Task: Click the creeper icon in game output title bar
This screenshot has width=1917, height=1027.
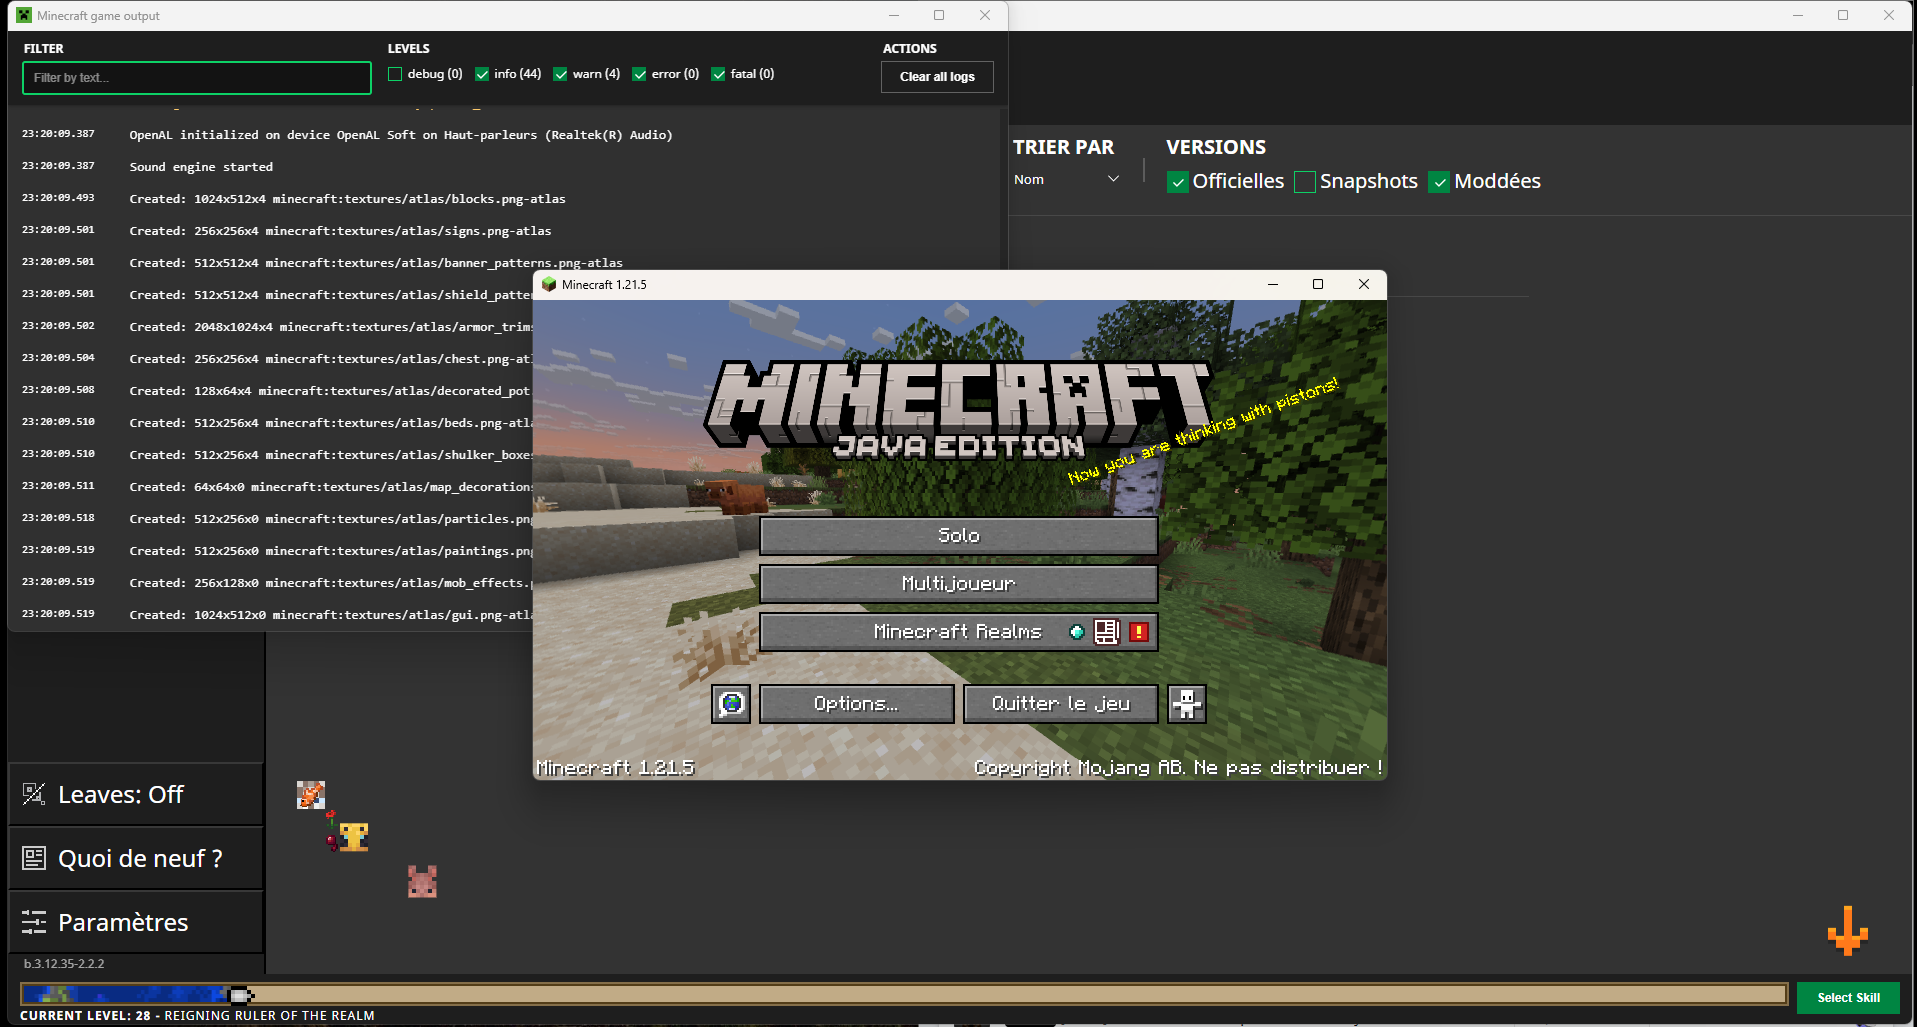Action: [24, 15]
